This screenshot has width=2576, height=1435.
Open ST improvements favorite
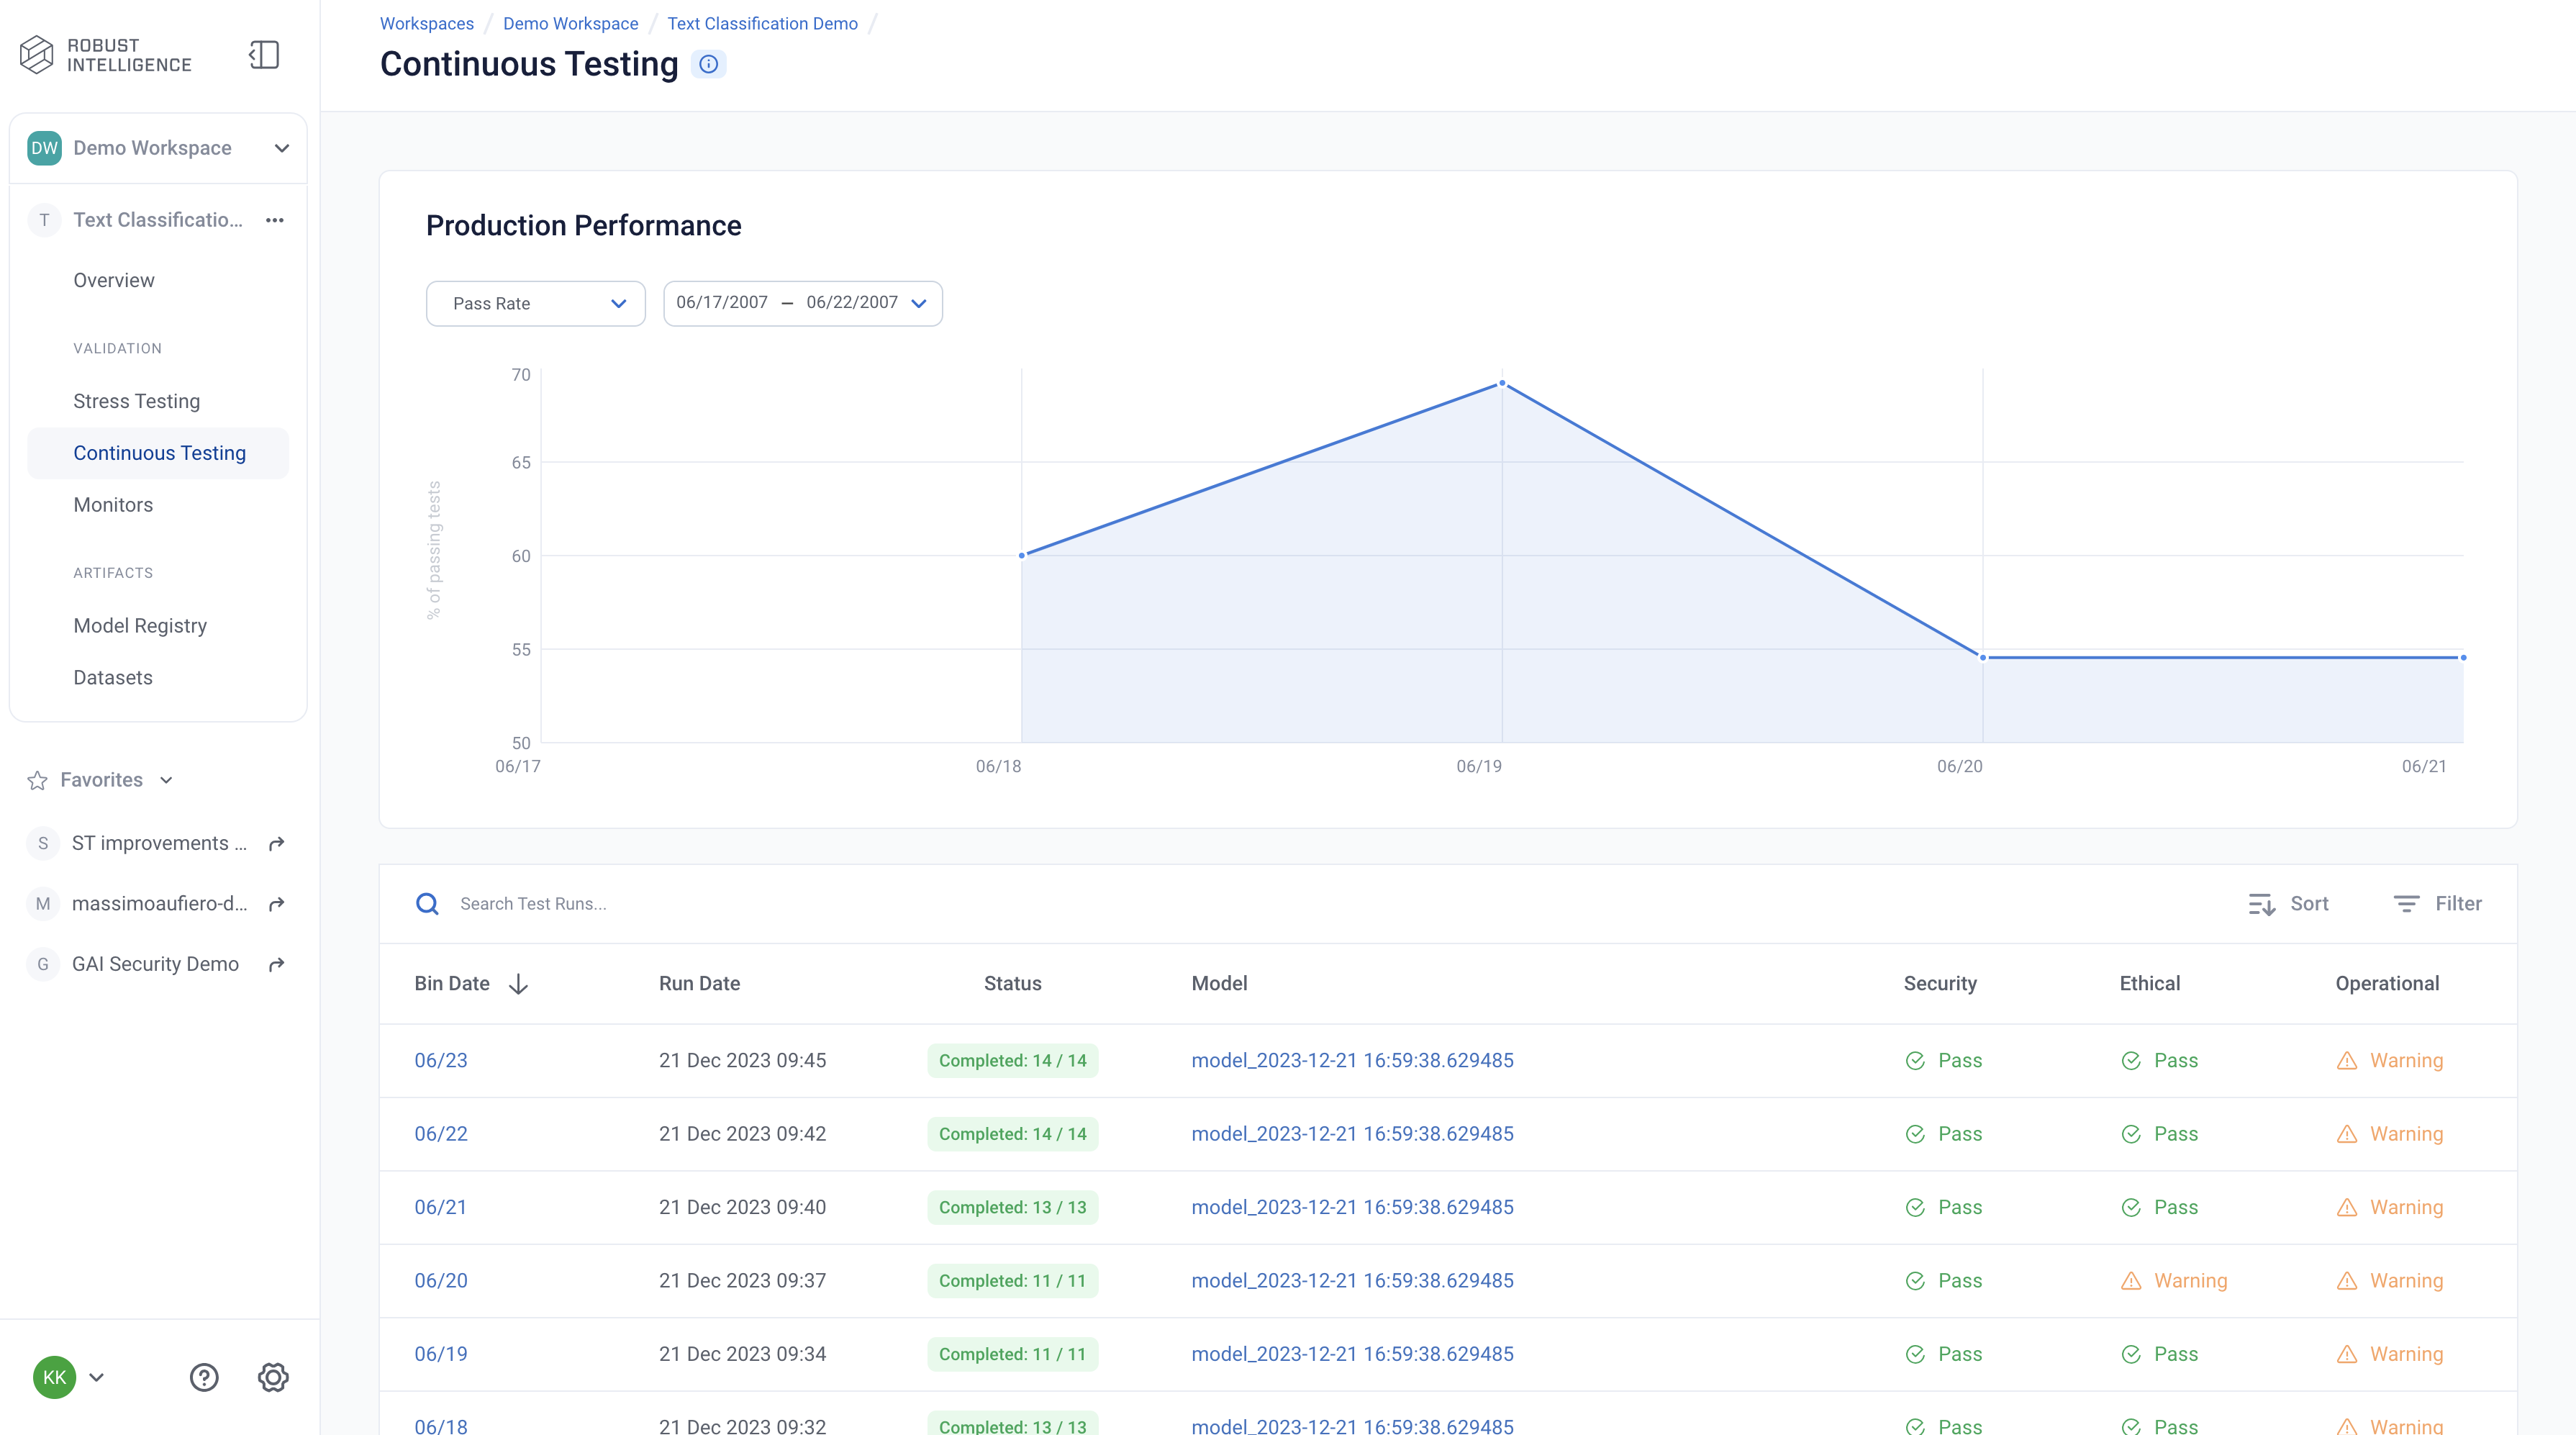pyautogui.click(x=159, y=844)
